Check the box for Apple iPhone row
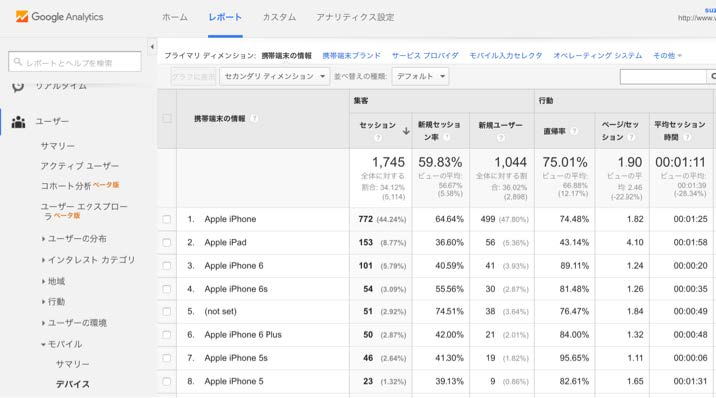Viewport: 716px width, 398px height. 167,219
